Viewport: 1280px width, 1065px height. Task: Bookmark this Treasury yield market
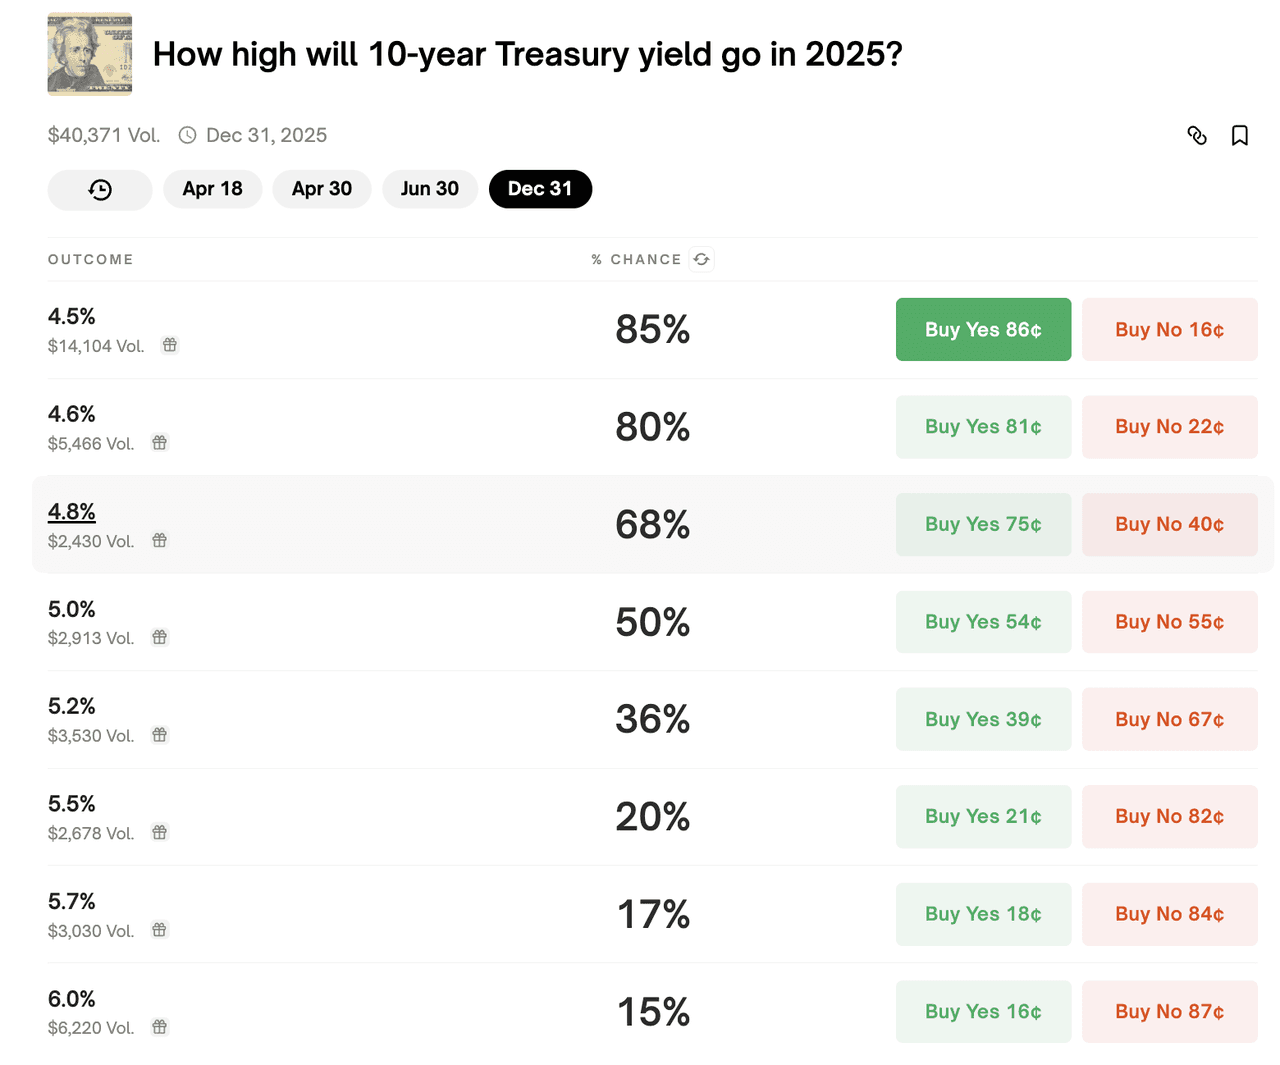tap(1239, 135)
